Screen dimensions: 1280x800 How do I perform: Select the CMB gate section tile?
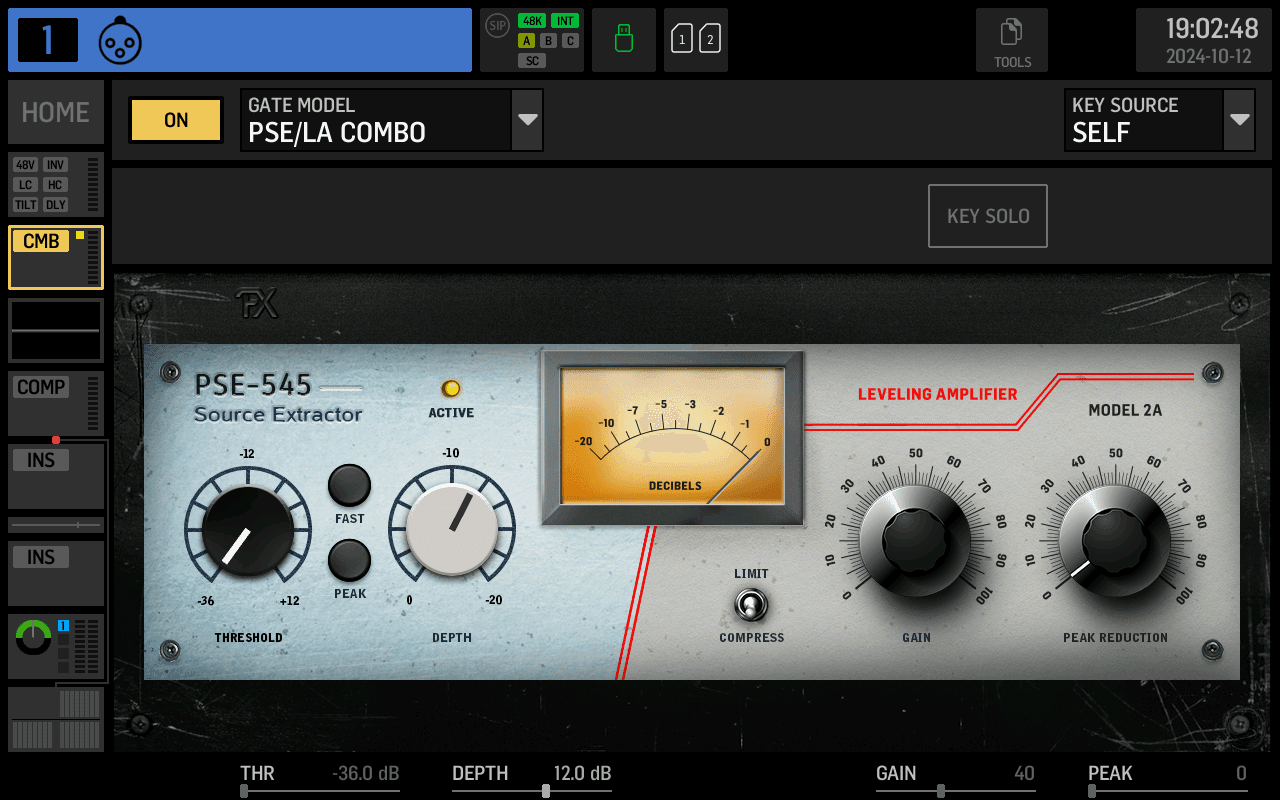pos(56,257)
